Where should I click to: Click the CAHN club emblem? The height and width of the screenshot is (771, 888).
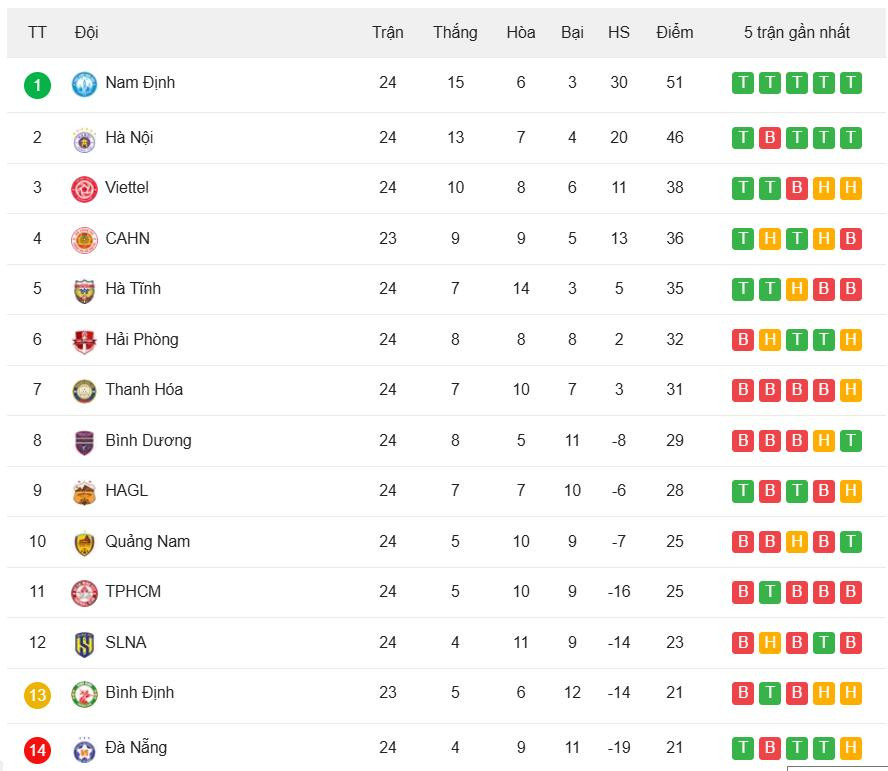(84, 240)
